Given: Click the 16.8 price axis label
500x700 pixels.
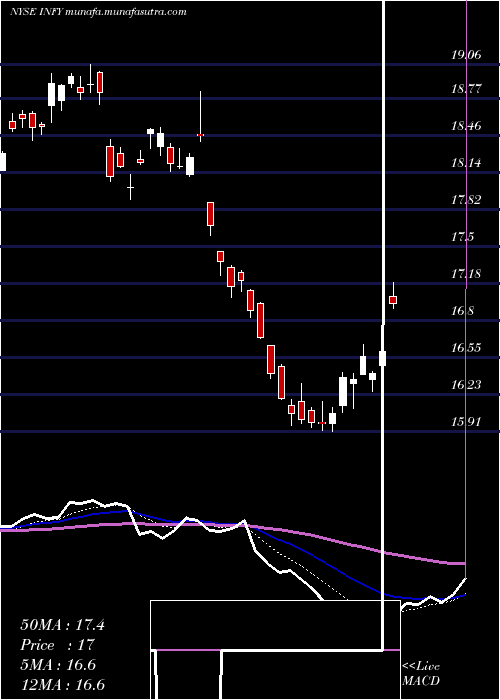Looking at the screenshot, I should tap(462, 311).
